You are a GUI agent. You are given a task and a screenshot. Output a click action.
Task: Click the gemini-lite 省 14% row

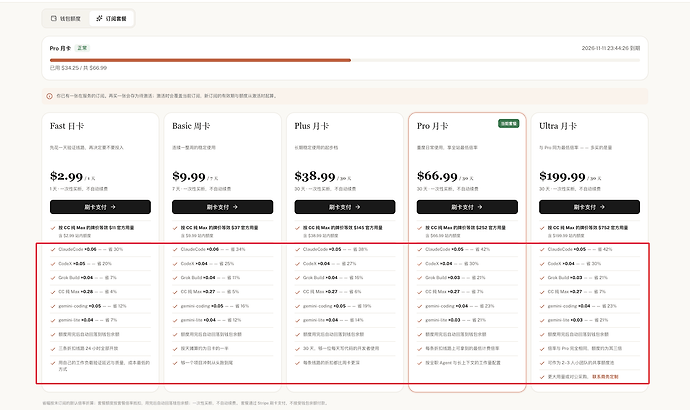click(x=345, y=320)
